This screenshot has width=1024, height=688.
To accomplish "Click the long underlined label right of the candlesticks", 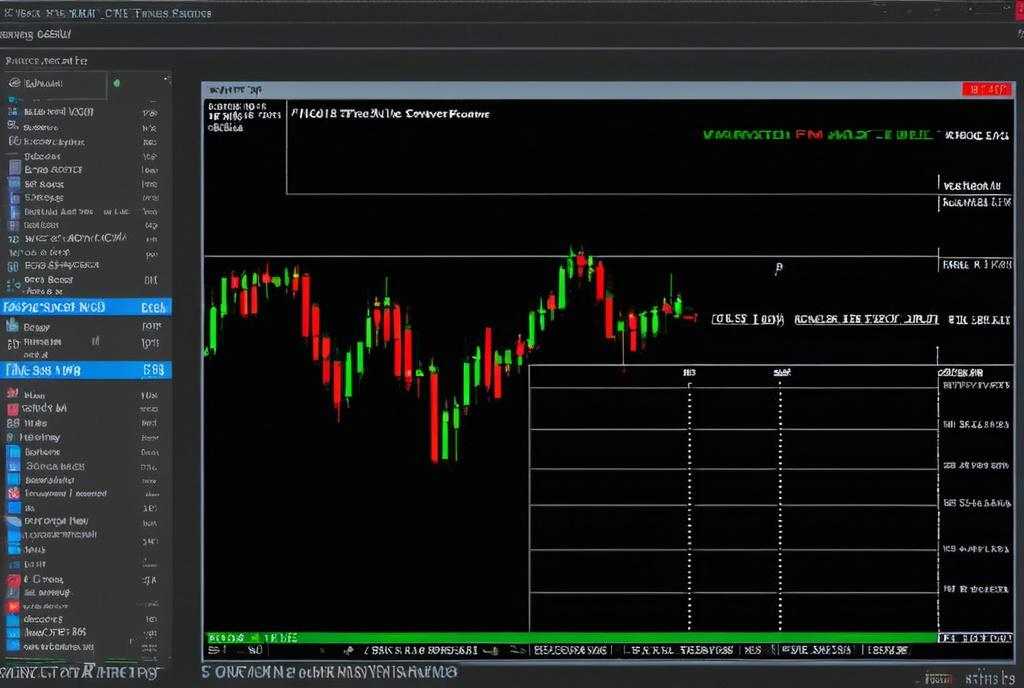I will [866, 319].
